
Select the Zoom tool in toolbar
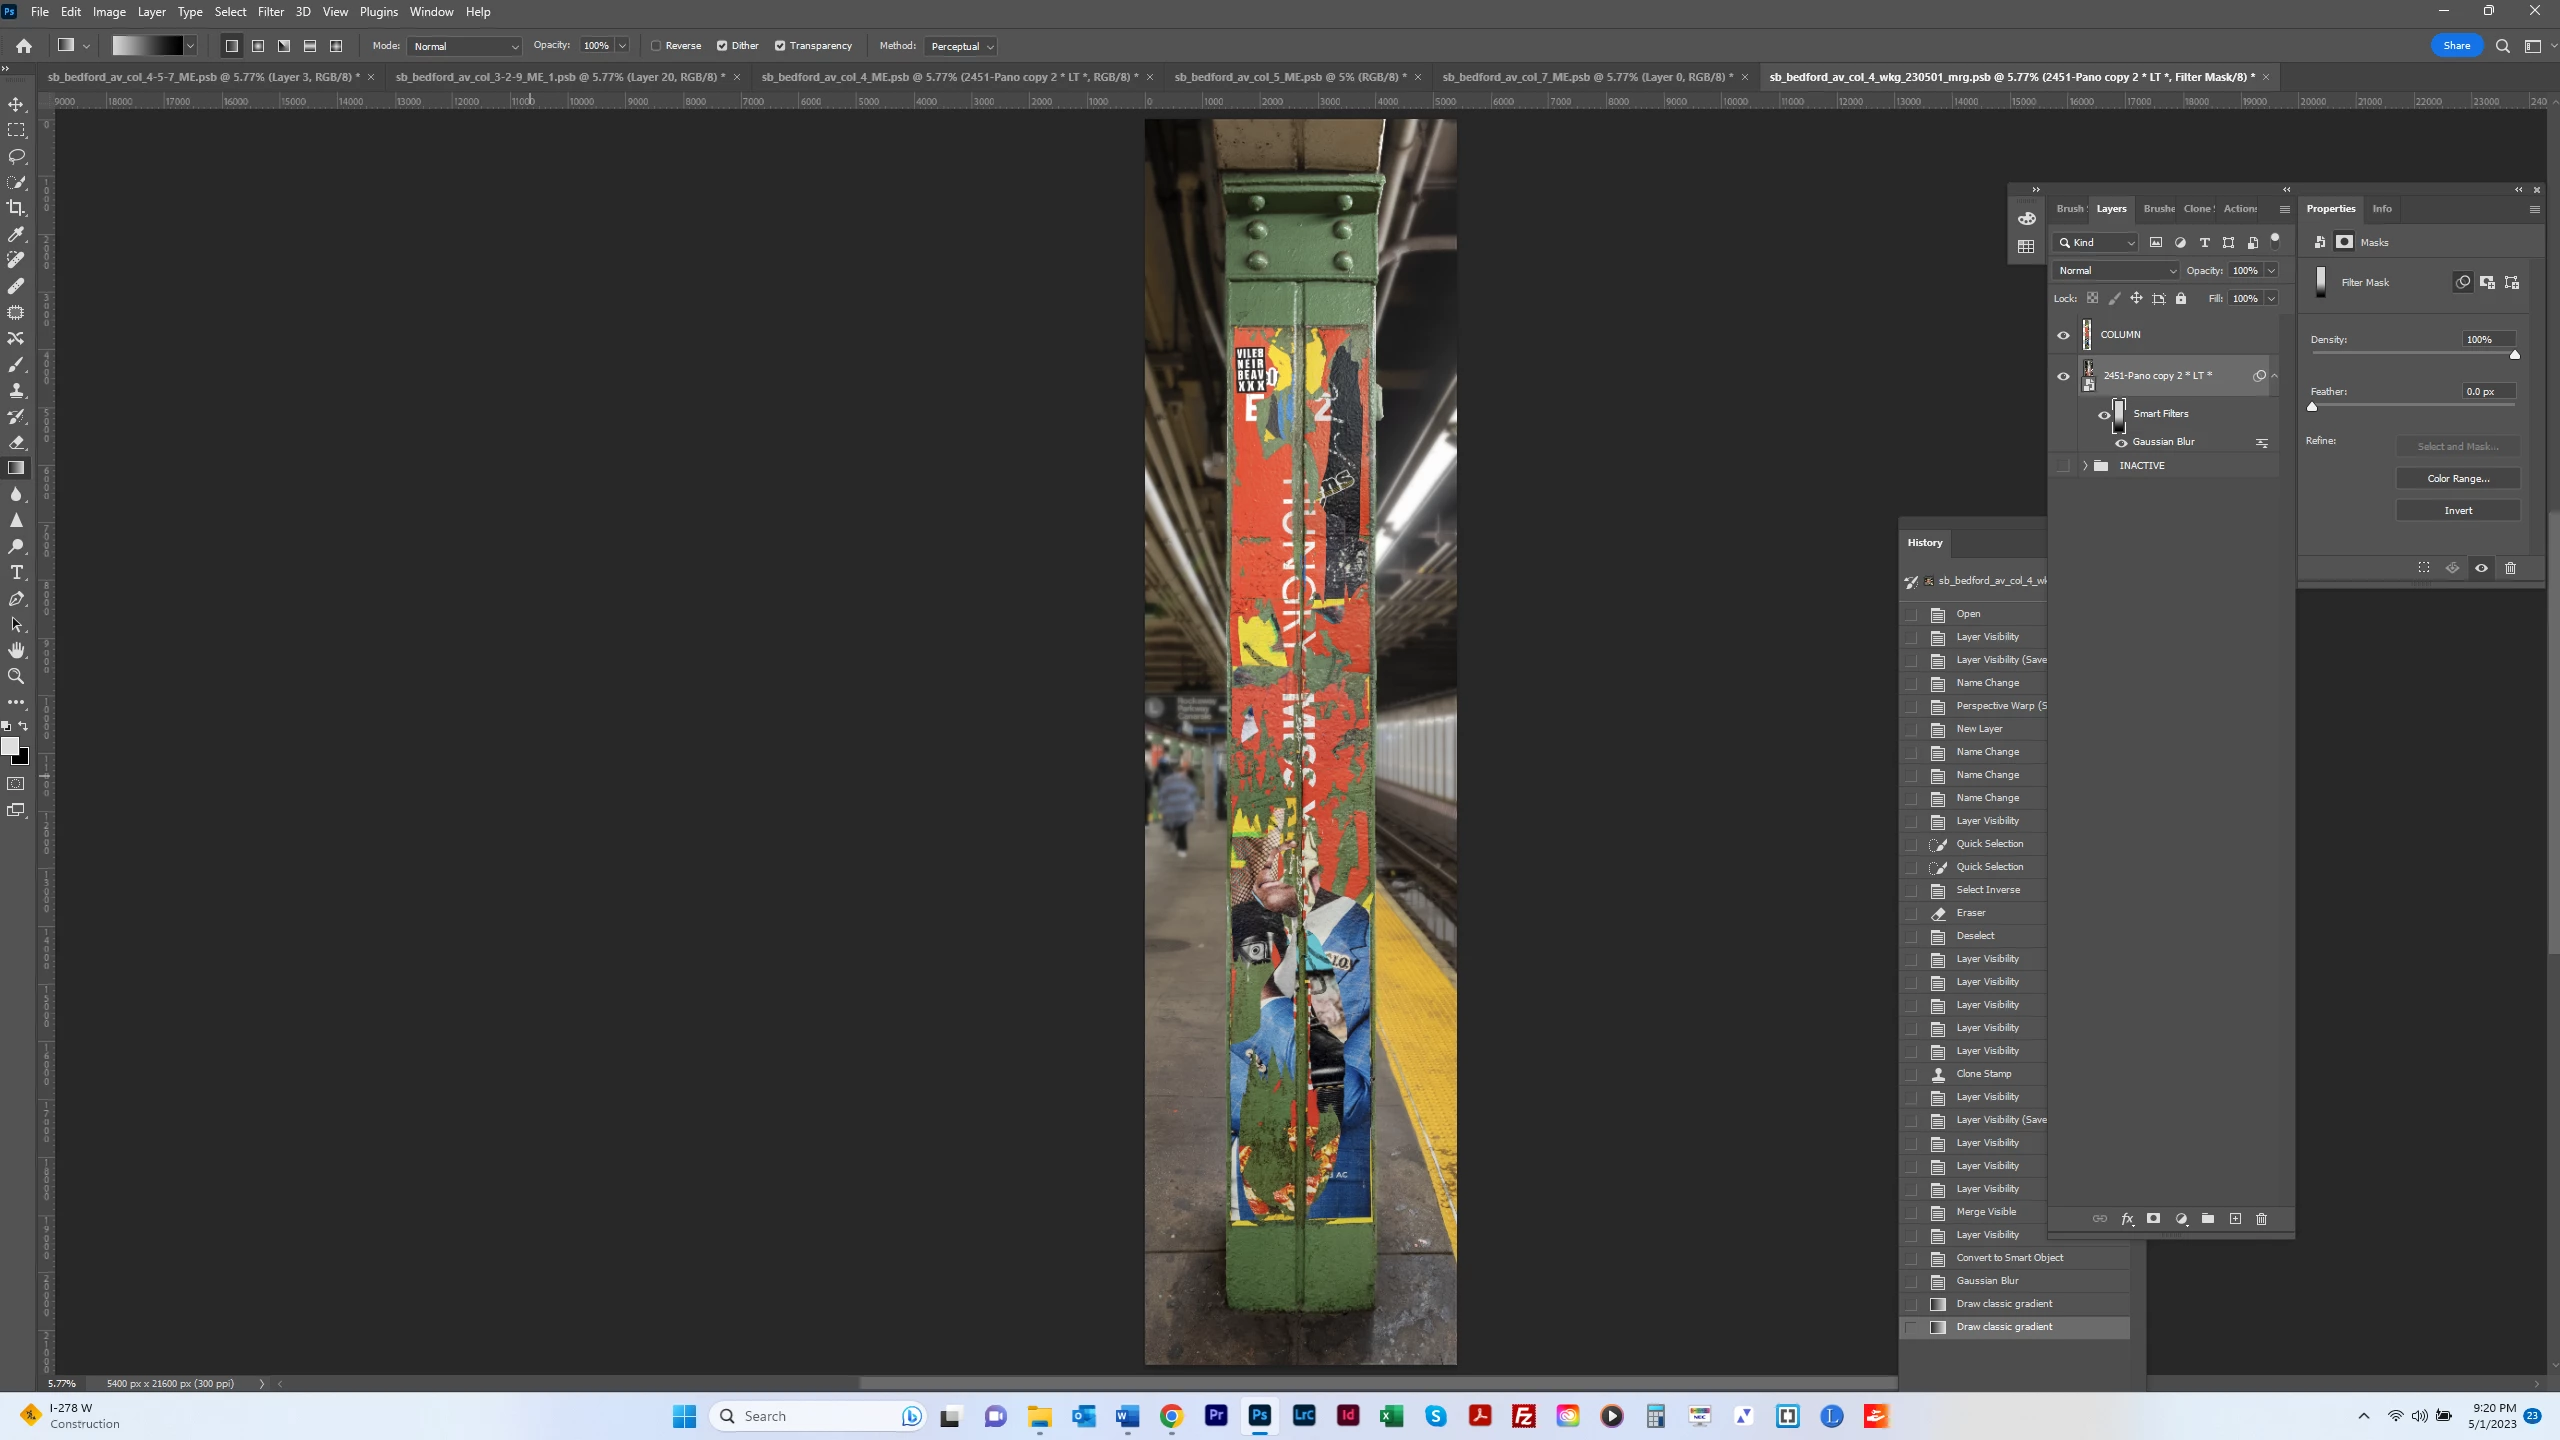(16, 677)
